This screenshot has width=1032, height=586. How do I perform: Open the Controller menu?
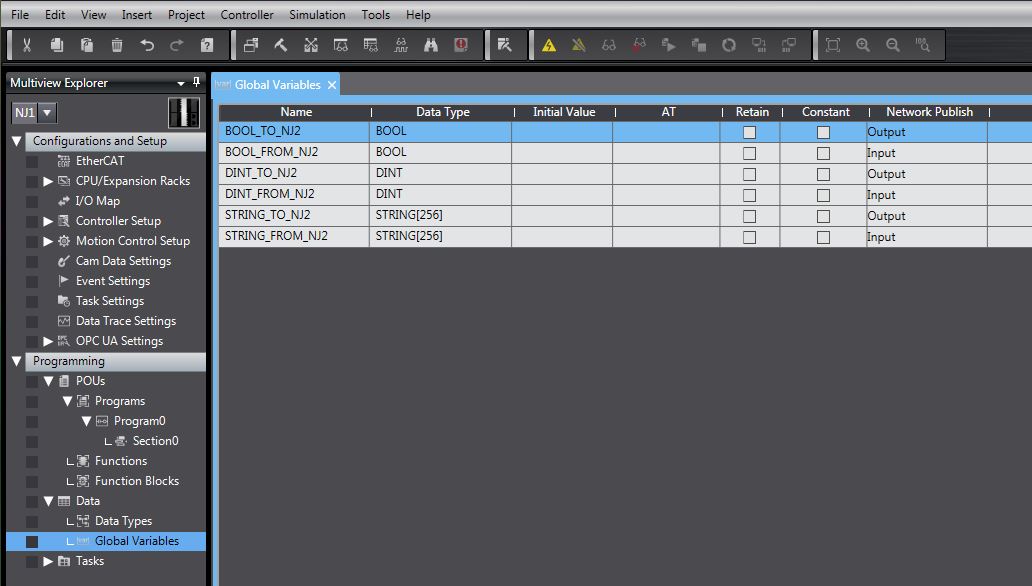pyautogui.click(x=247, y=14)
